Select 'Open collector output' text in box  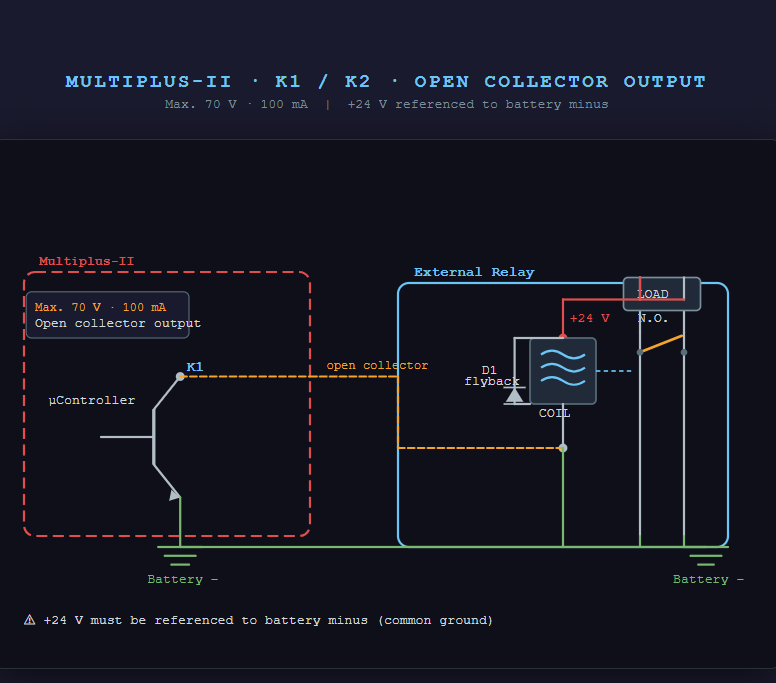click(x=118, y=323)
